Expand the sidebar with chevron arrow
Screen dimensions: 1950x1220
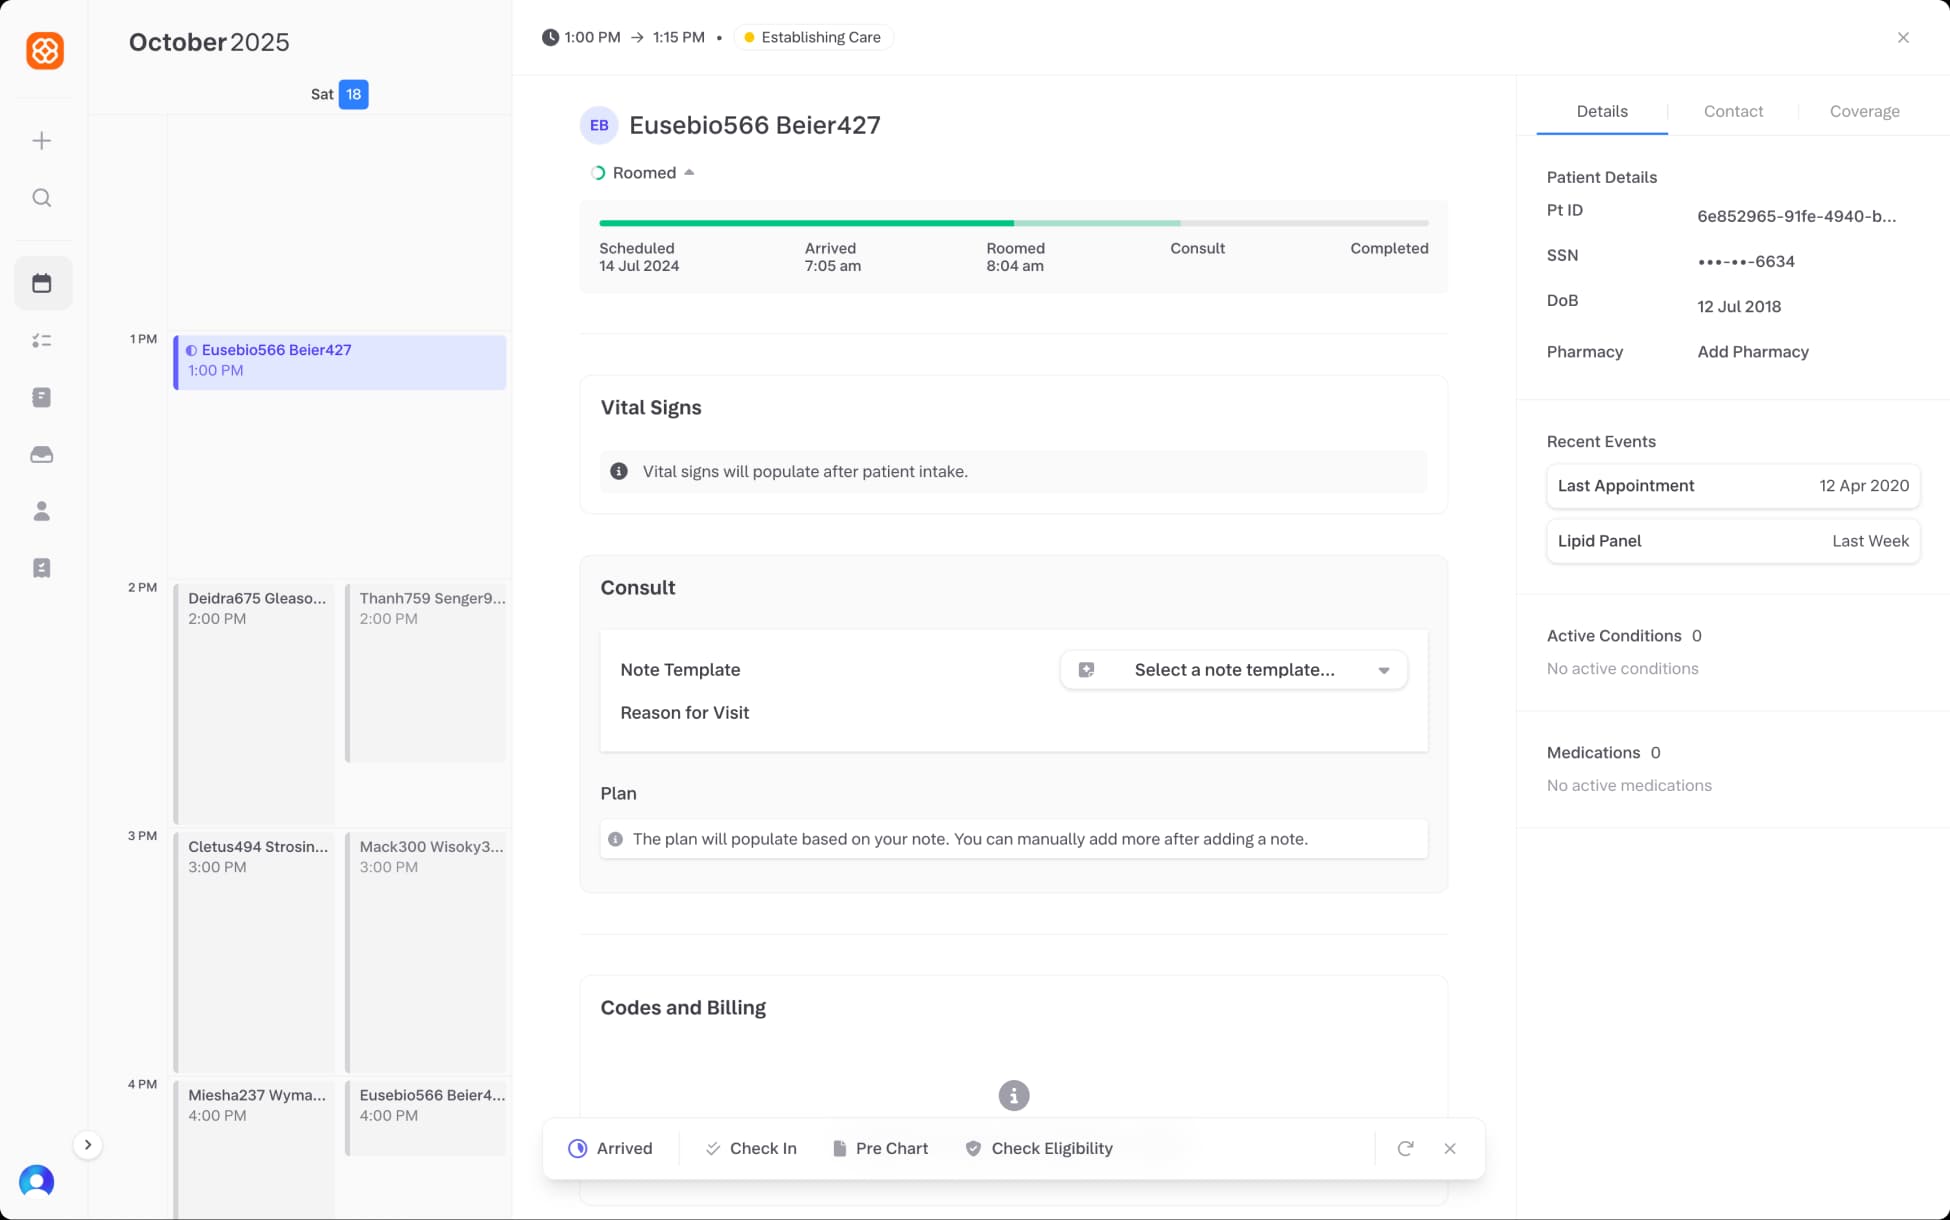coord(88,1145)
